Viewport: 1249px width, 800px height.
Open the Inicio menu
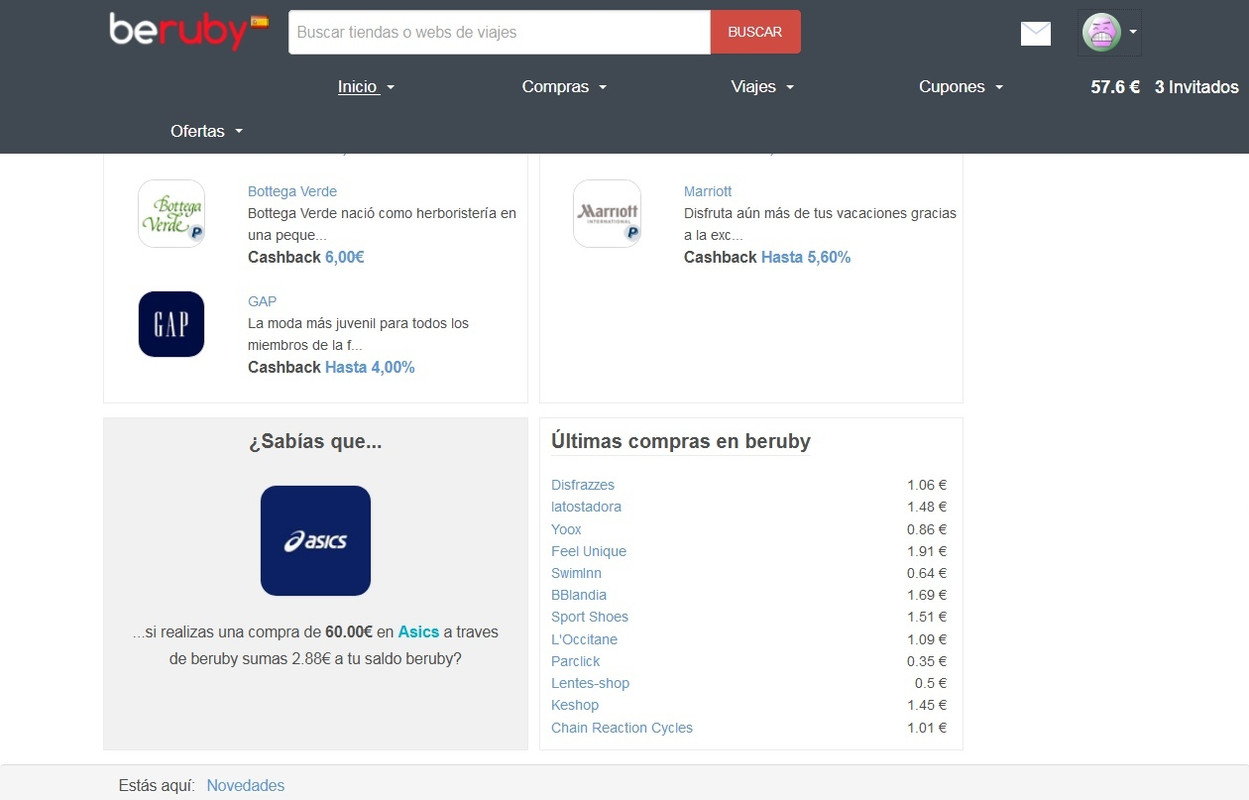coord(357,87)
